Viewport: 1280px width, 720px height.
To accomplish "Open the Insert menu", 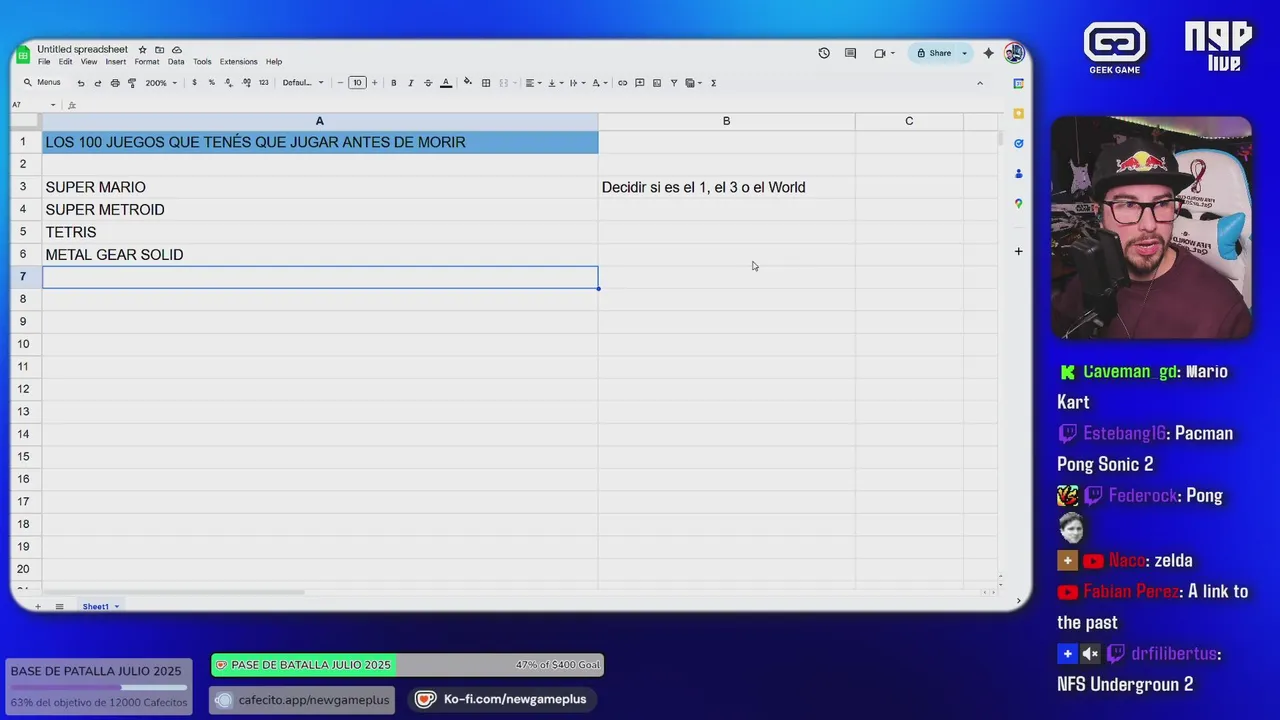I will (x=116, y=62).
